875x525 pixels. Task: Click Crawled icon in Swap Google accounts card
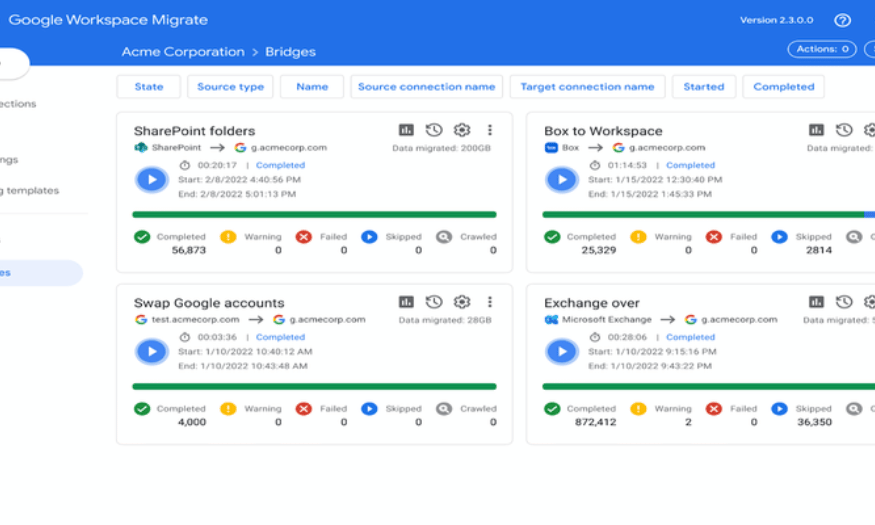click(x=444, y=409)
